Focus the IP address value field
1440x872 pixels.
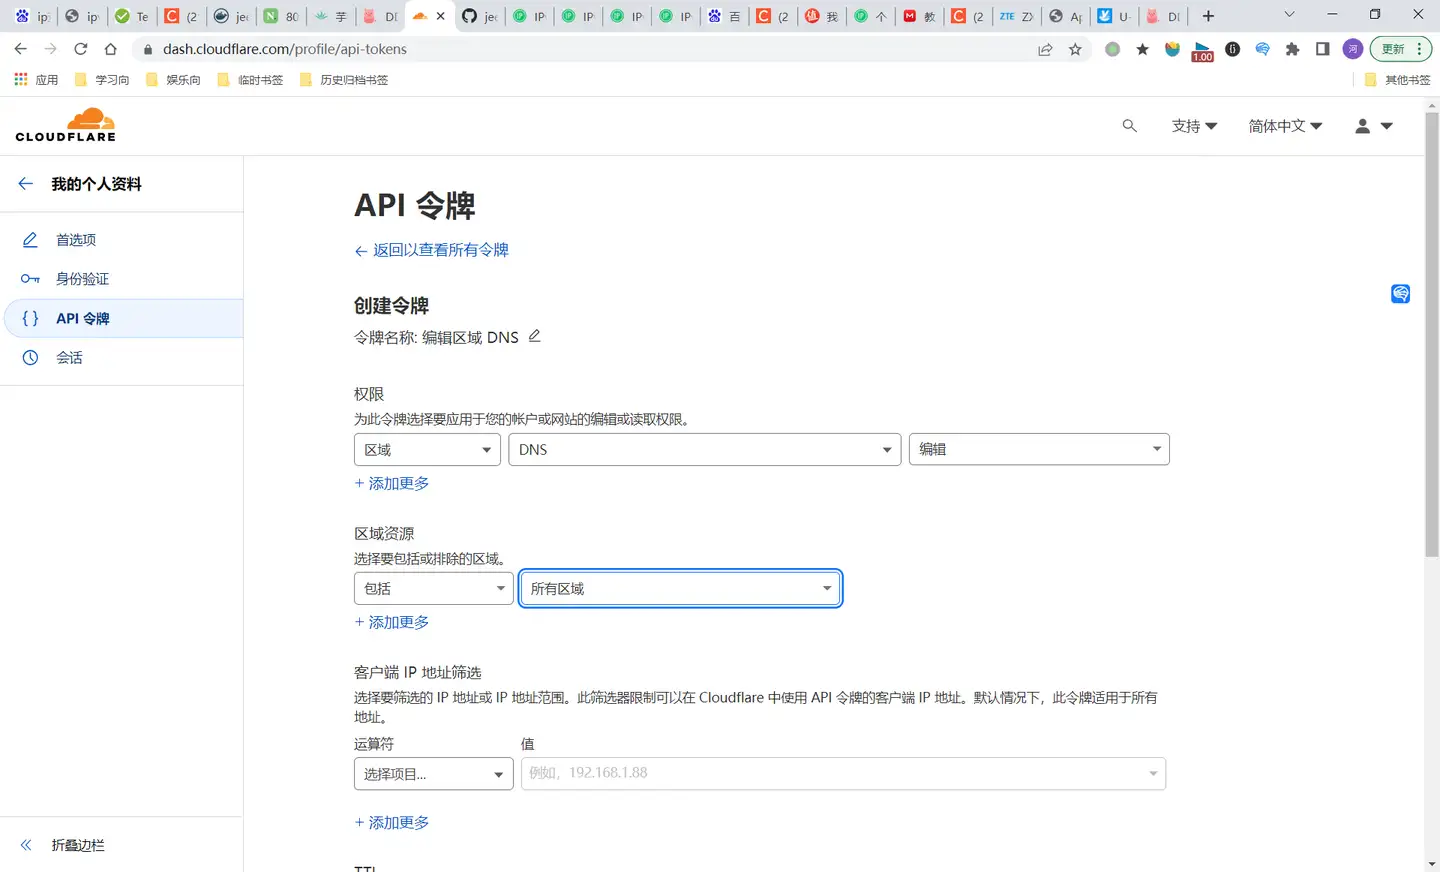point(843,774)
